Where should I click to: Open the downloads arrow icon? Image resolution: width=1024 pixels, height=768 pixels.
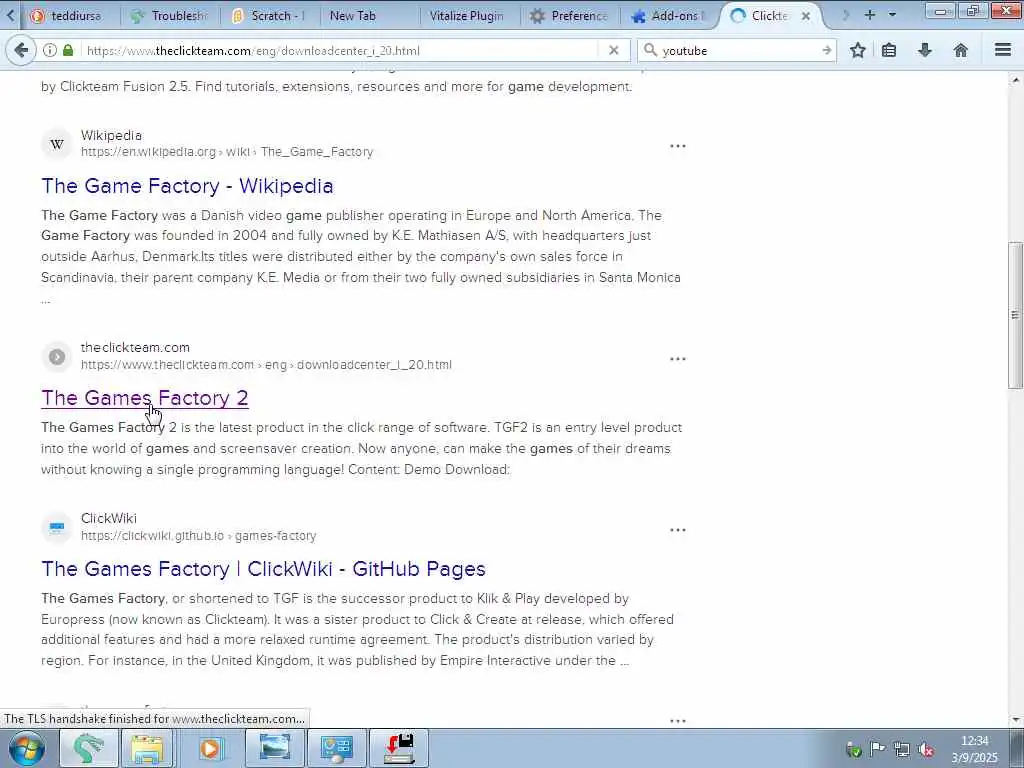click(x=925, y=50)
